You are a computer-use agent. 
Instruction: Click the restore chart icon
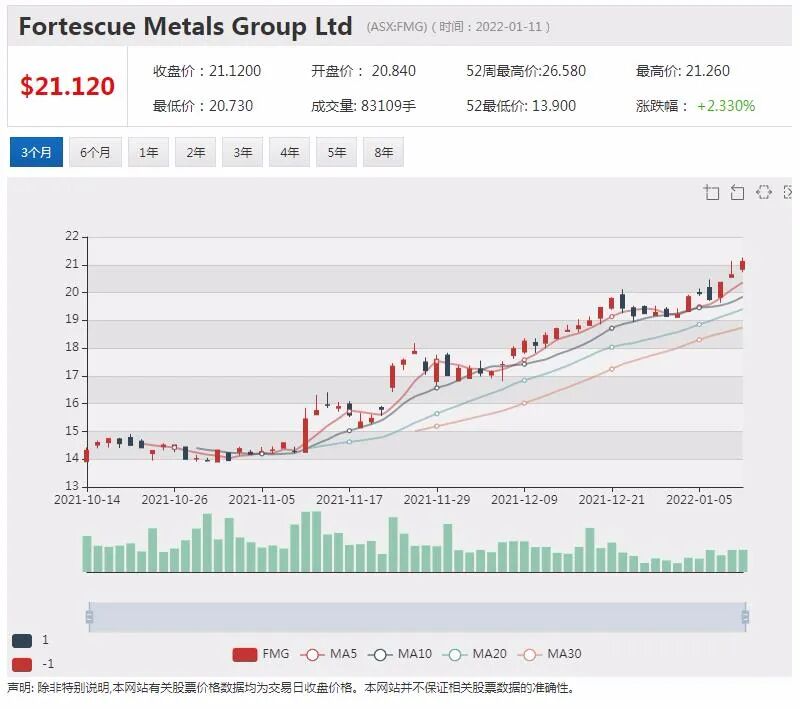(x=764, y=192)
